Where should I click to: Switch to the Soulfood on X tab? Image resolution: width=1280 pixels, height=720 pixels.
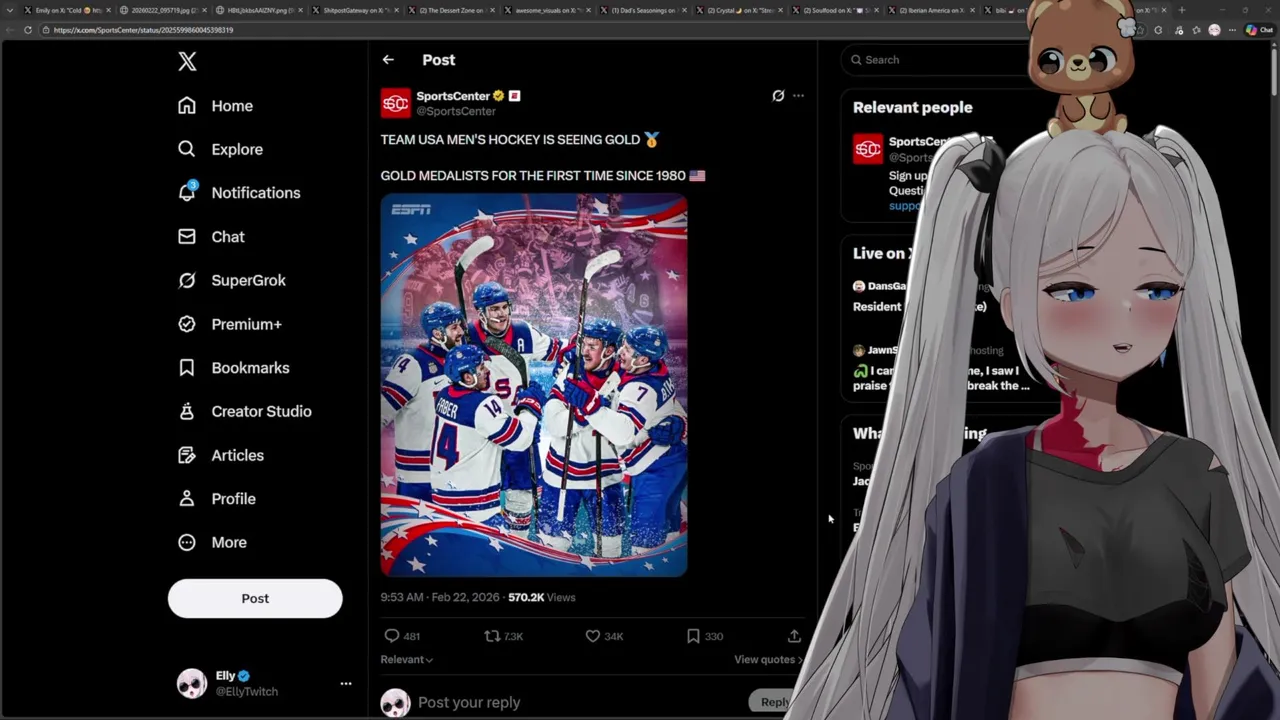835,10
